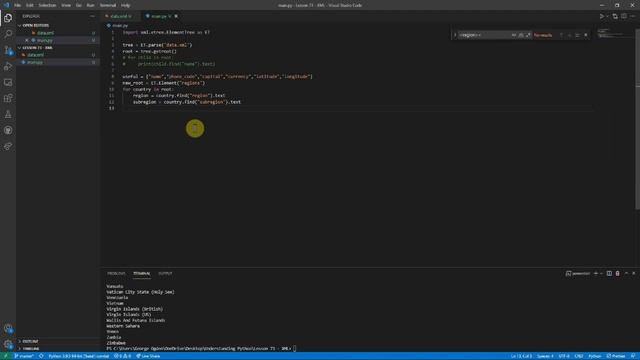Switch to the main.py editor tab

[161, 16]
